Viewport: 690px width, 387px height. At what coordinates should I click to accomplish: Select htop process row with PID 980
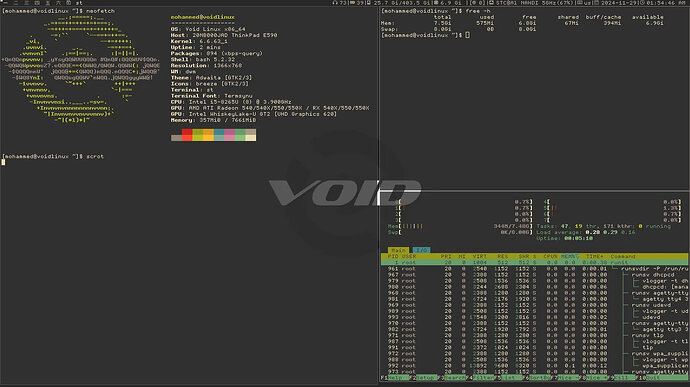(535, 287)
